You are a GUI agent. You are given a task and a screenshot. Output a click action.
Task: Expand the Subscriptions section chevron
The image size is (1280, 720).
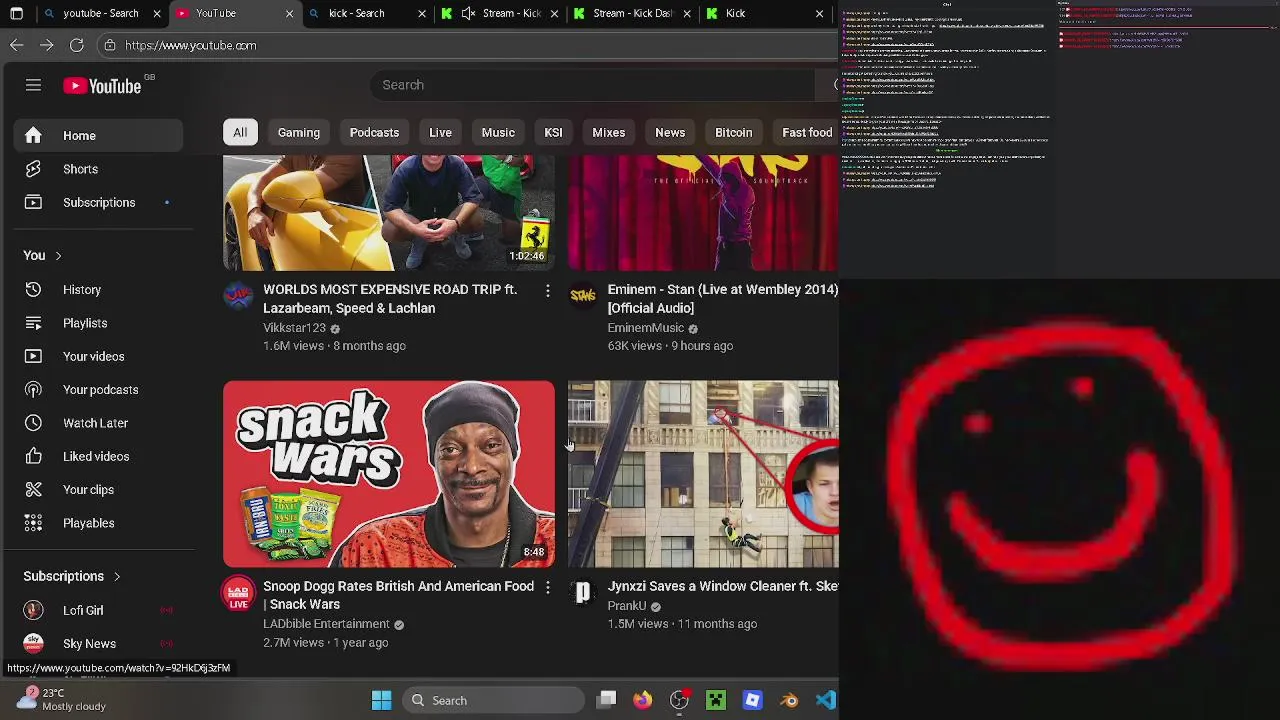[117, 576]
